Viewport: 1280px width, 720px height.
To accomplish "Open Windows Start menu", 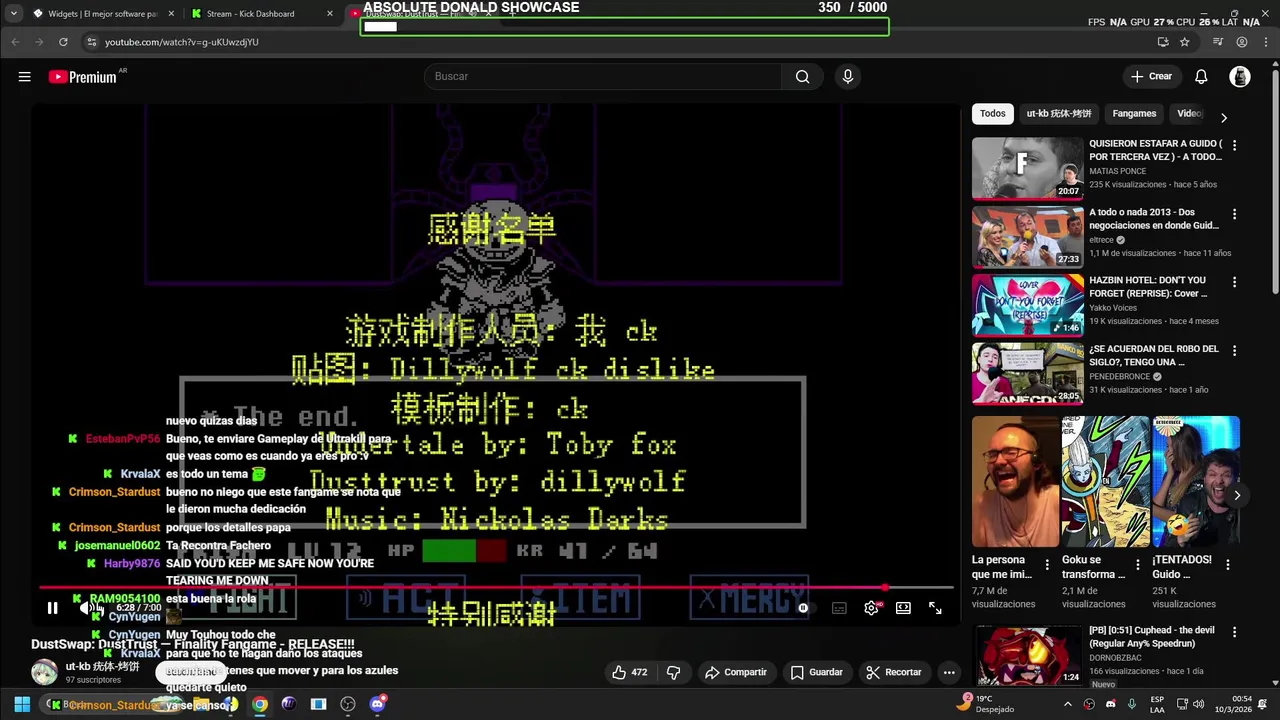I will pos(22,704).
